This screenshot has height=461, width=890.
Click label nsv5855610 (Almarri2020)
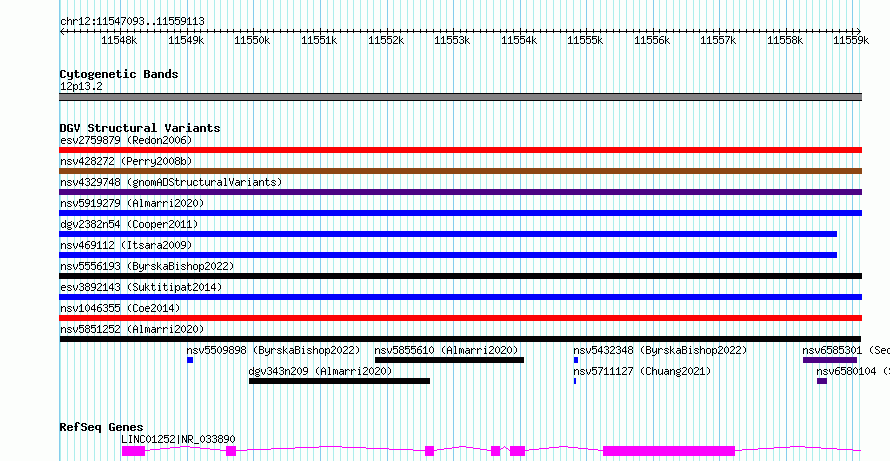[447, 350]
